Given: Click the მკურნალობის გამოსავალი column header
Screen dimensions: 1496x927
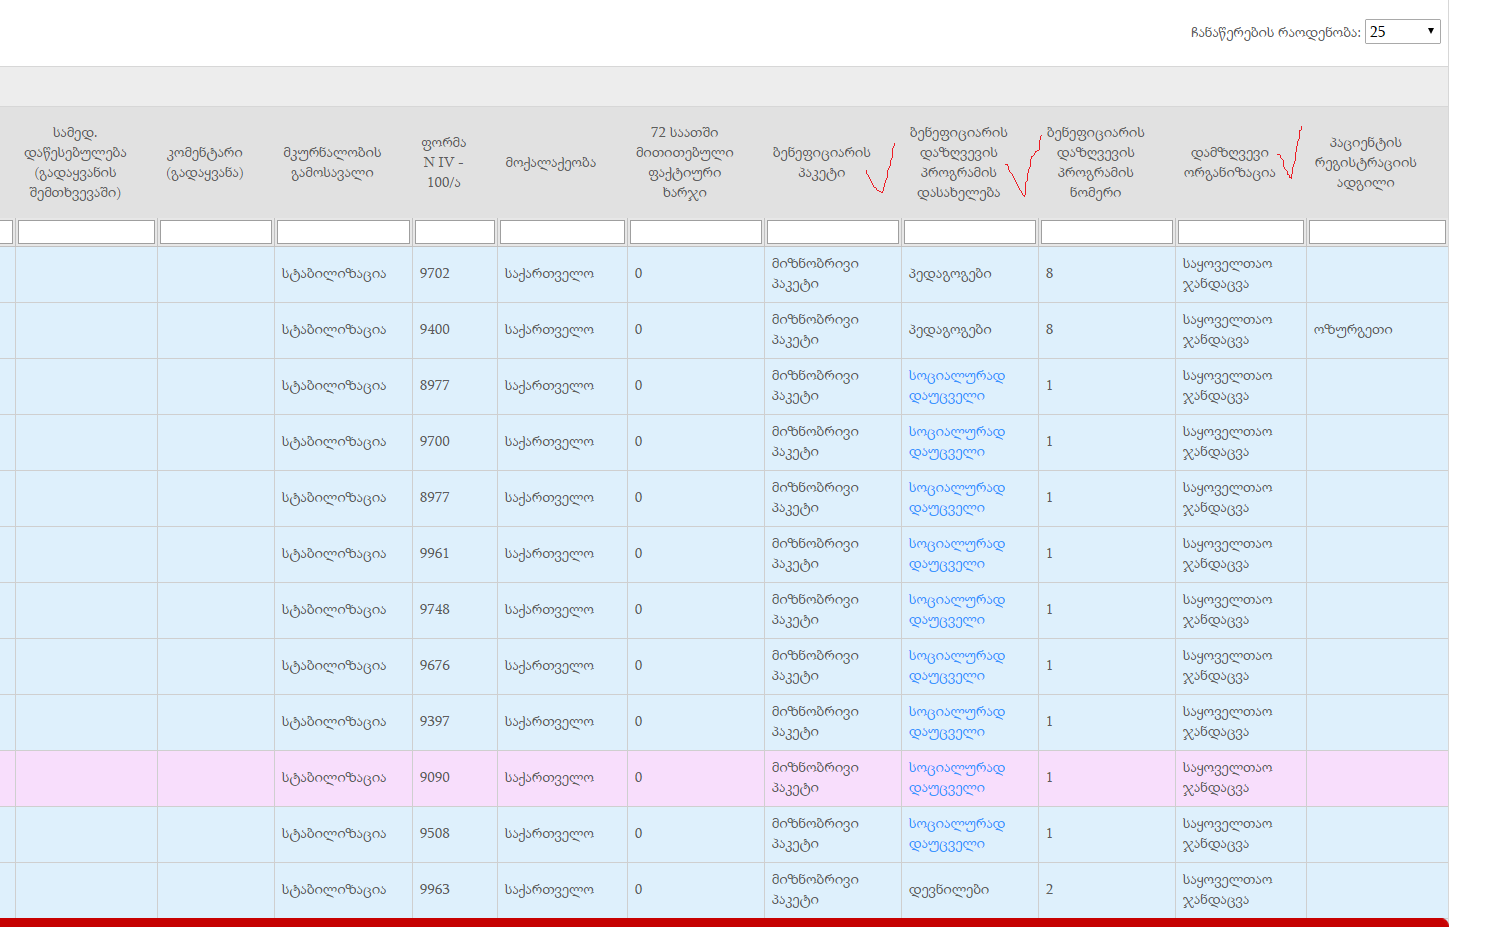Looking at the screenshot, I should coord(332,163).
